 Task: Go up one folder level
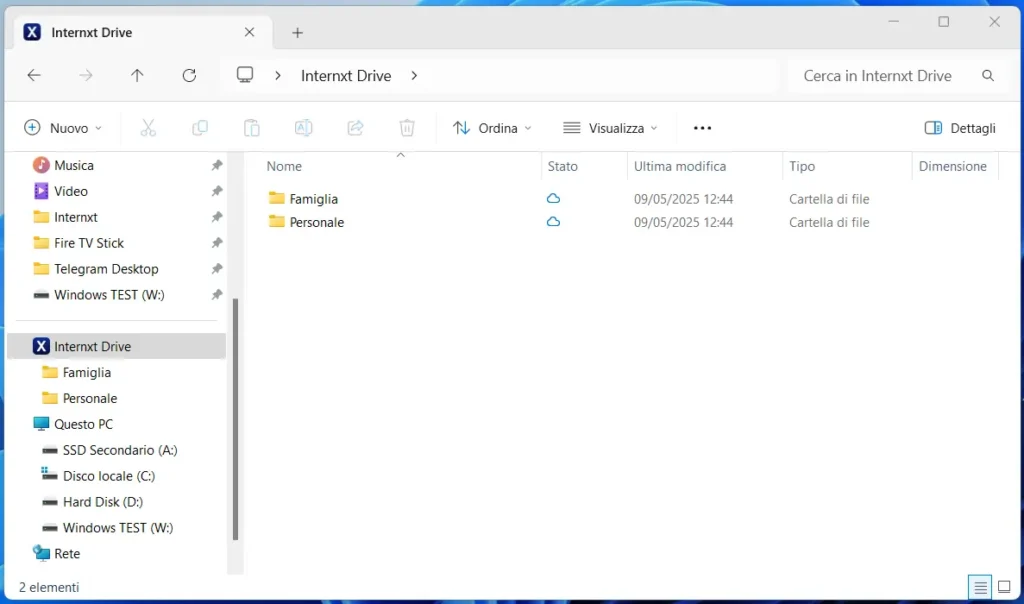[137, 76]
